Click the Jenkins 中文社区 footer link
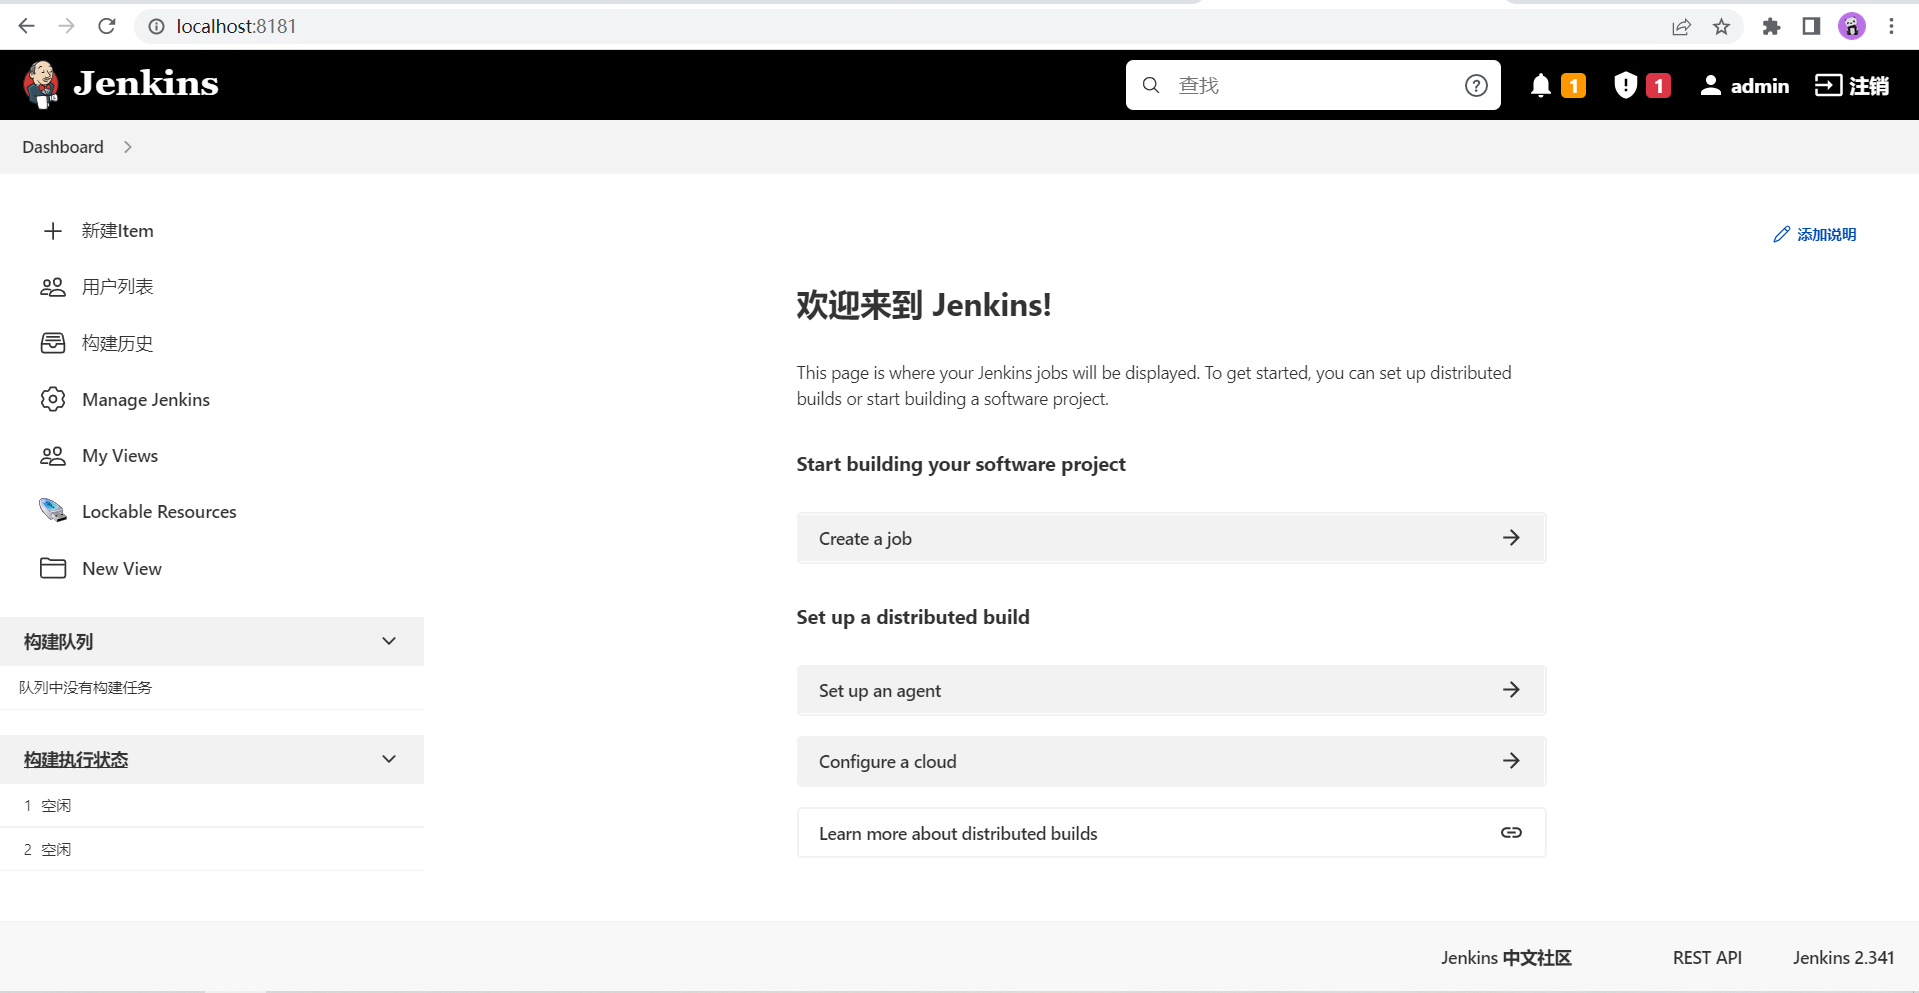This screenshot has width=1919, height=993. coord(1506,957)
